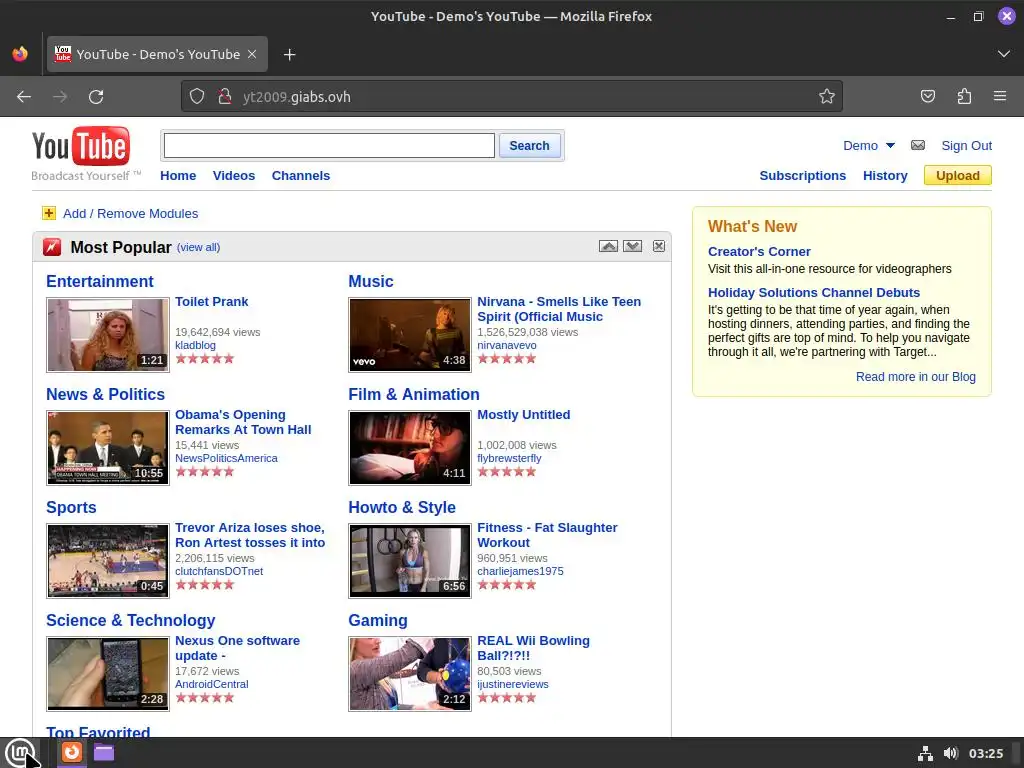Open the list all tabs dropdown
Image resolution: width=1024 pixels, height=768 pixels.
(1004, 54)
